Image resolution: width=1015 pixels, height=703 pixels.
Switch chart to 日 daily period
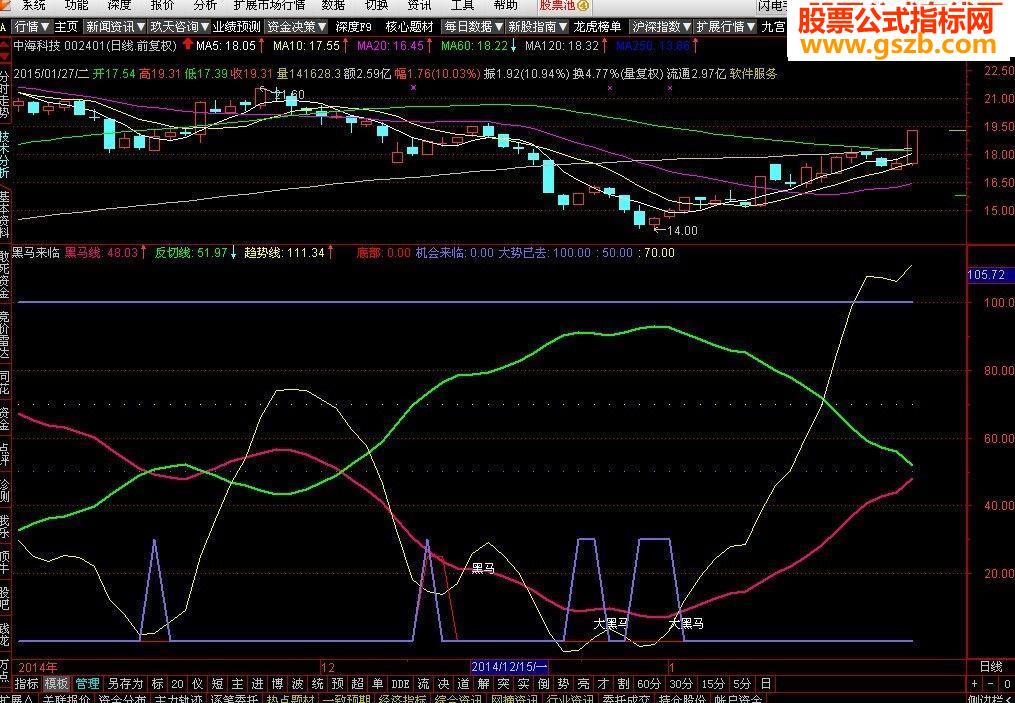(x=766, y=684)
